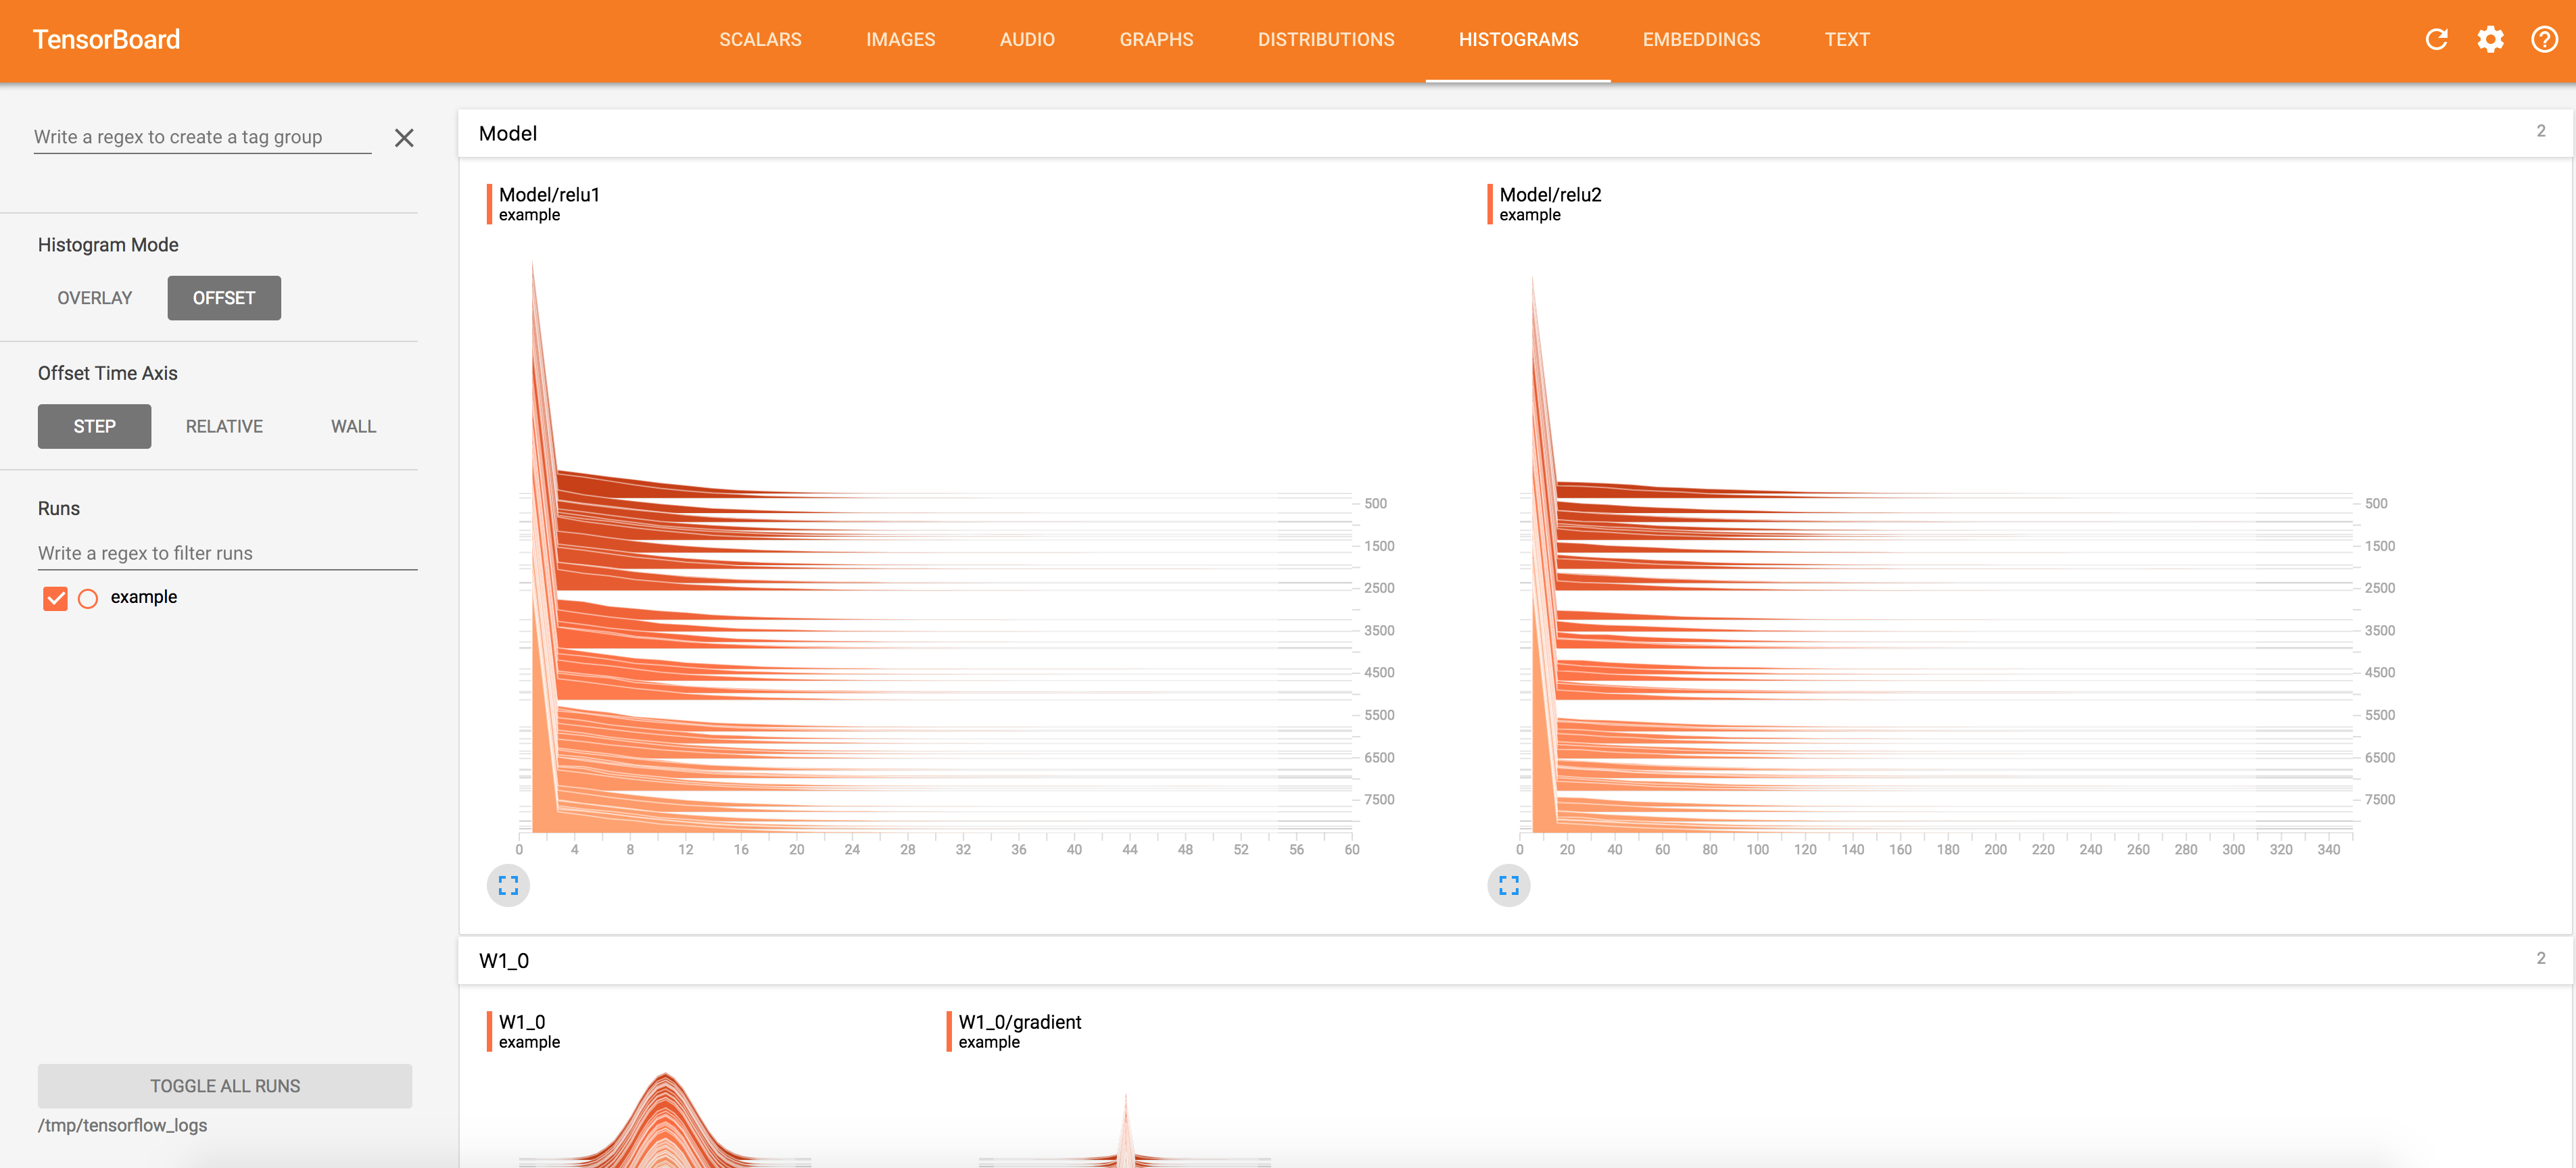Uncheck the example run checkbox
This screenshot has height=1168, width=2576.
point(55,598)
